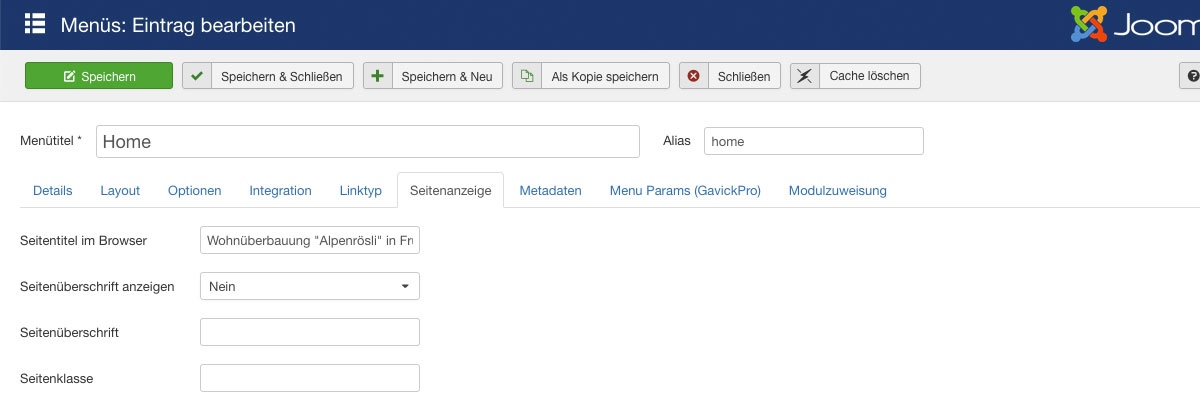Viewport: 1200px width, 400px height.
Task: Click Speichern & Schließen button
Action: tap(268, 76)
